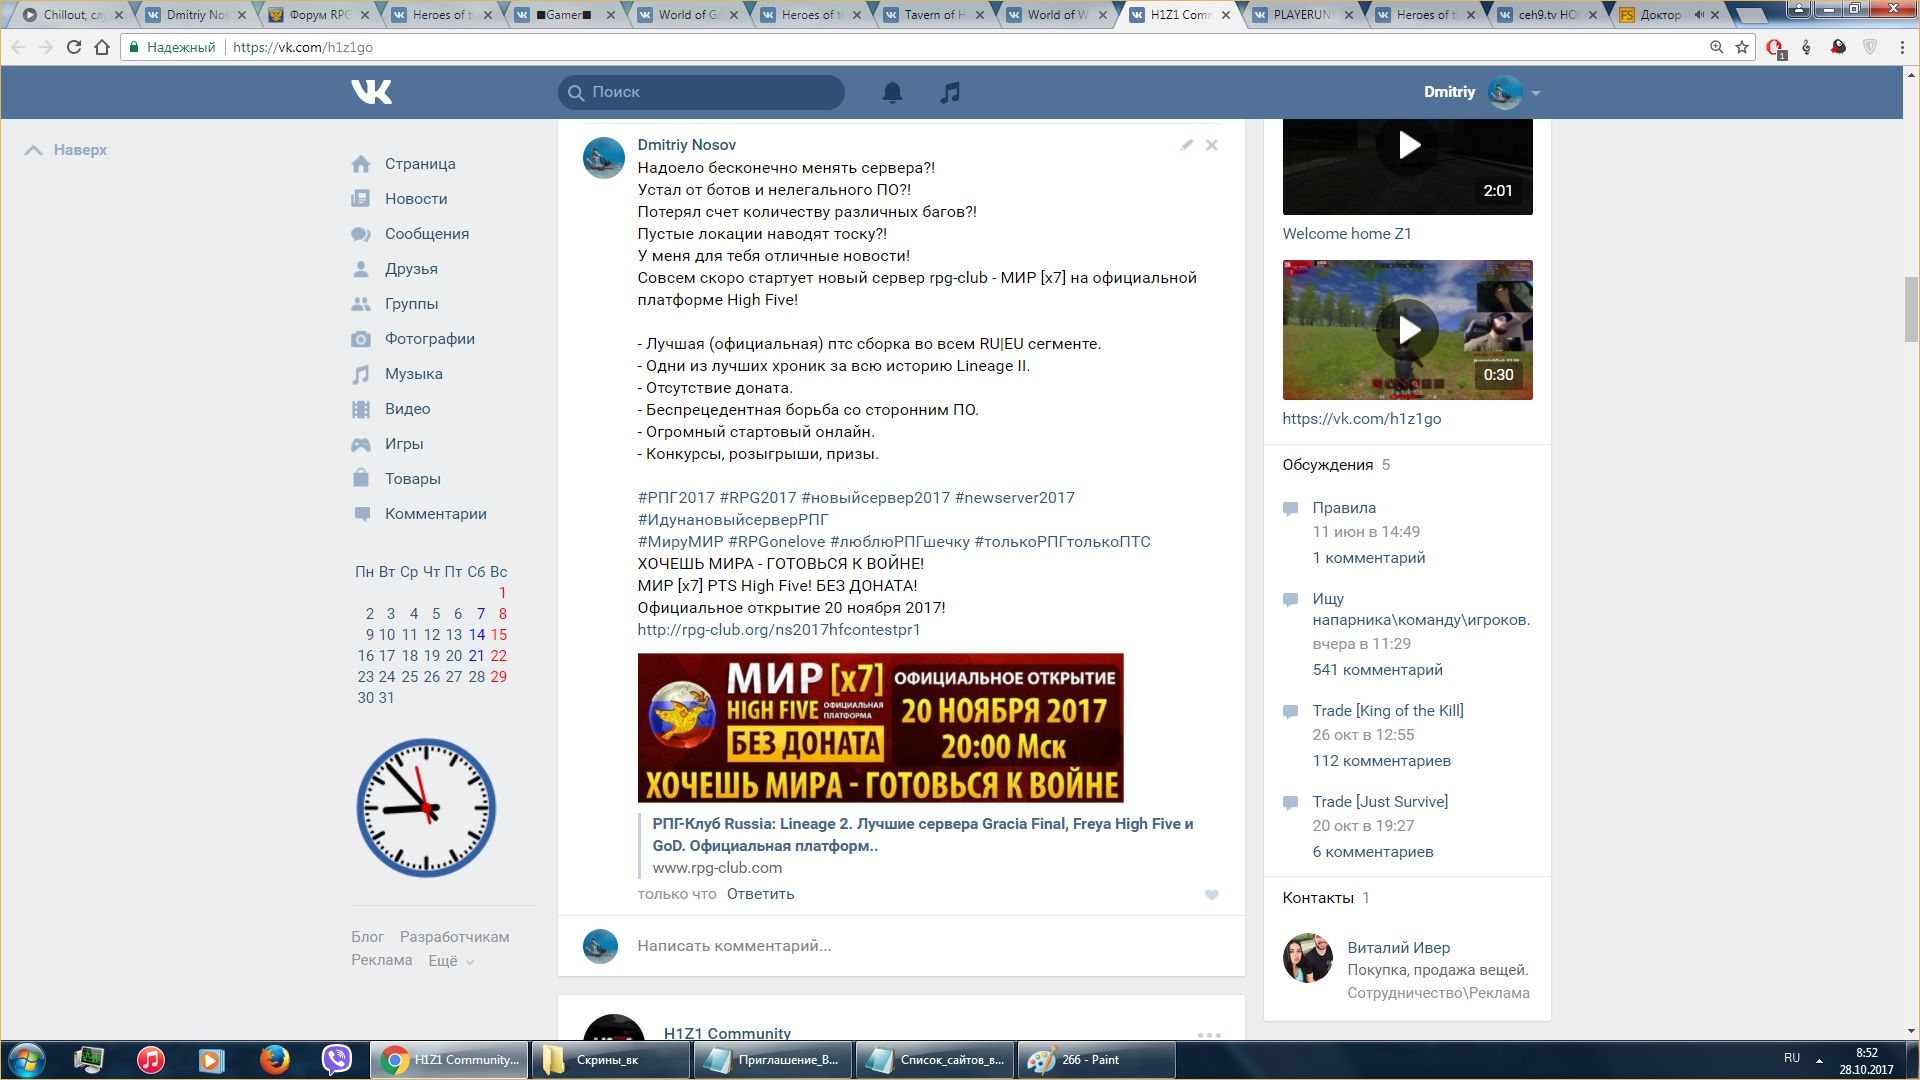The height and width of the screenshot is (1080, 1920).
Task: Open the Скрины_вк folder in taskbar
Action: 609,1060
